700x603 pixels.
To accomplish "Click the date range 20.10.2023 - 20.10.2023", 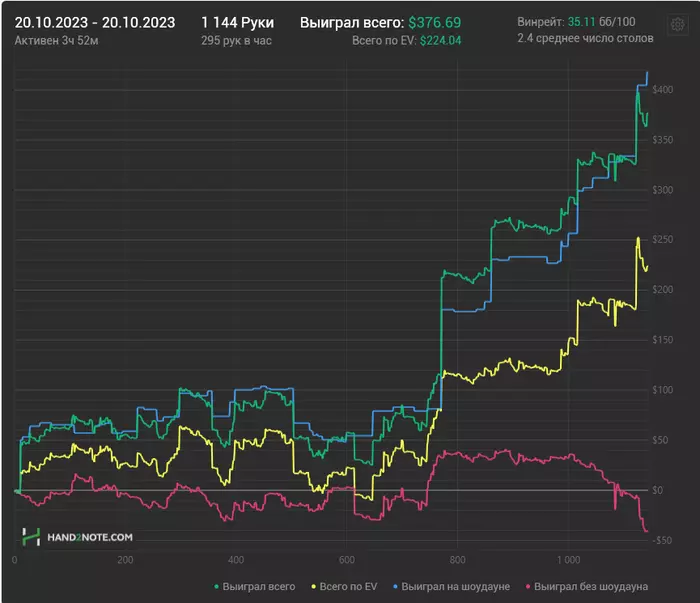I will point(95,22).
